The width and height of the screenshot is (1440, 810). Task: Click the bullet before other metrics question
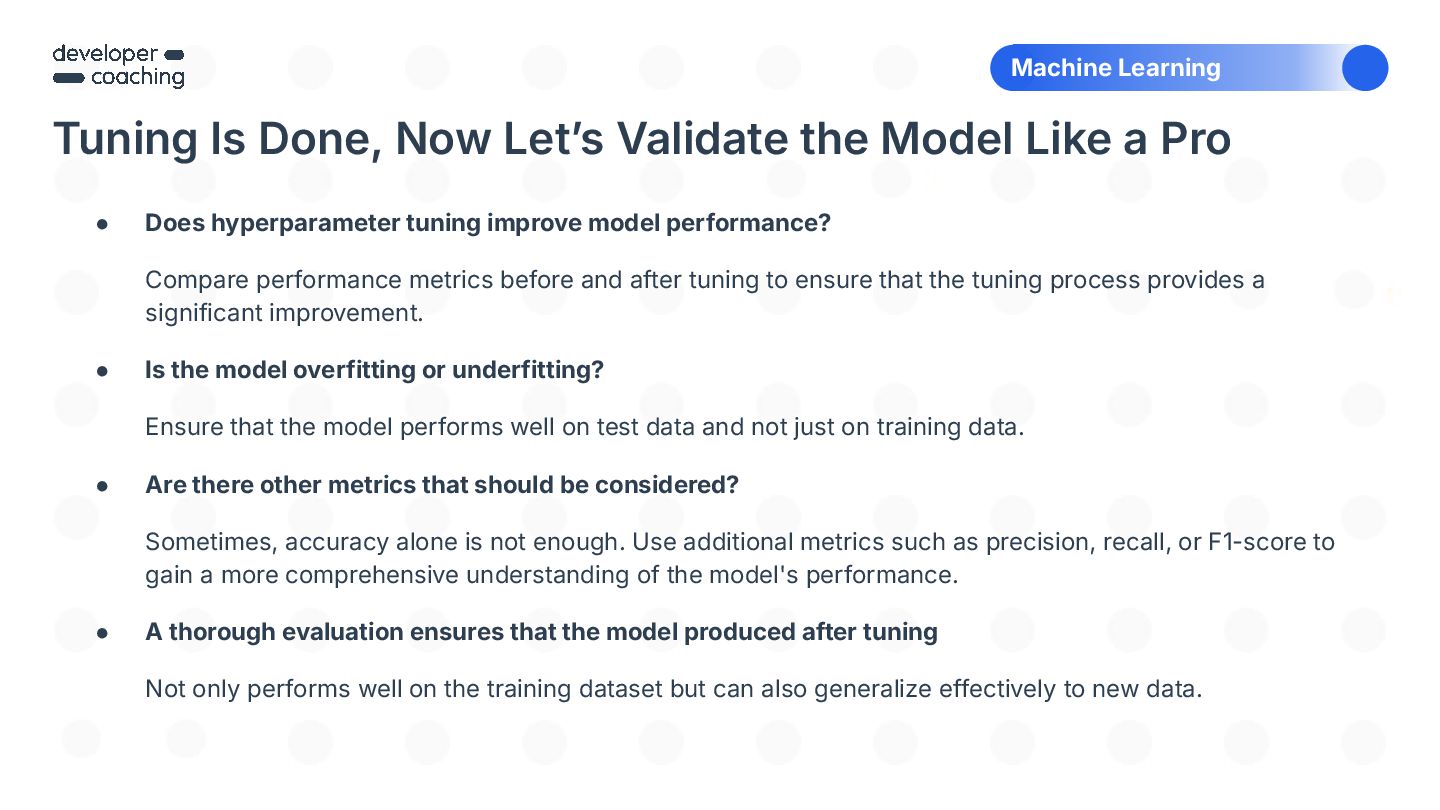point(102,486)
